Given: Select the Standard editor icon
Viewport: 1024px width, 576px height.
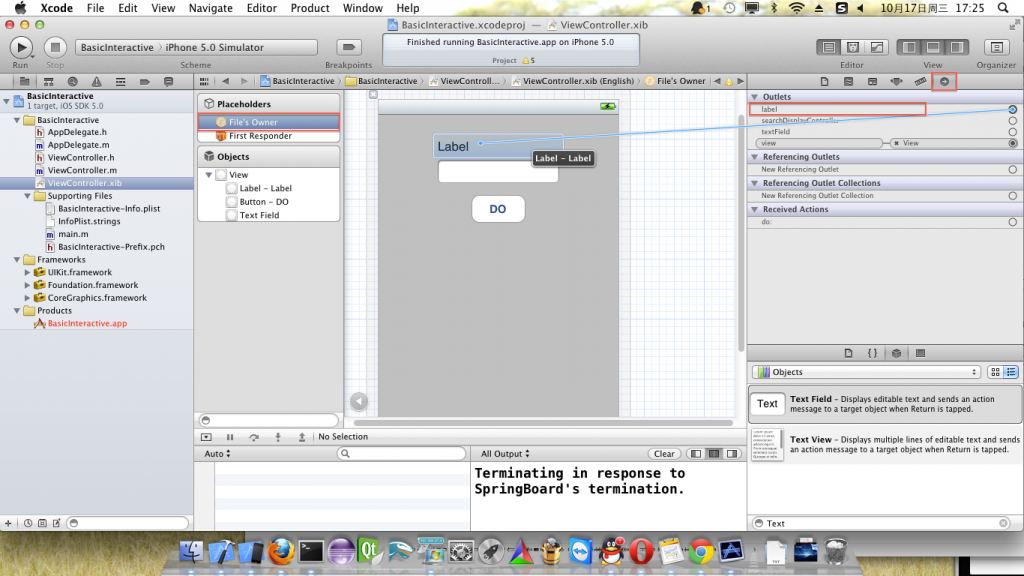Looking at the screenshot, I should coord(829,47).
